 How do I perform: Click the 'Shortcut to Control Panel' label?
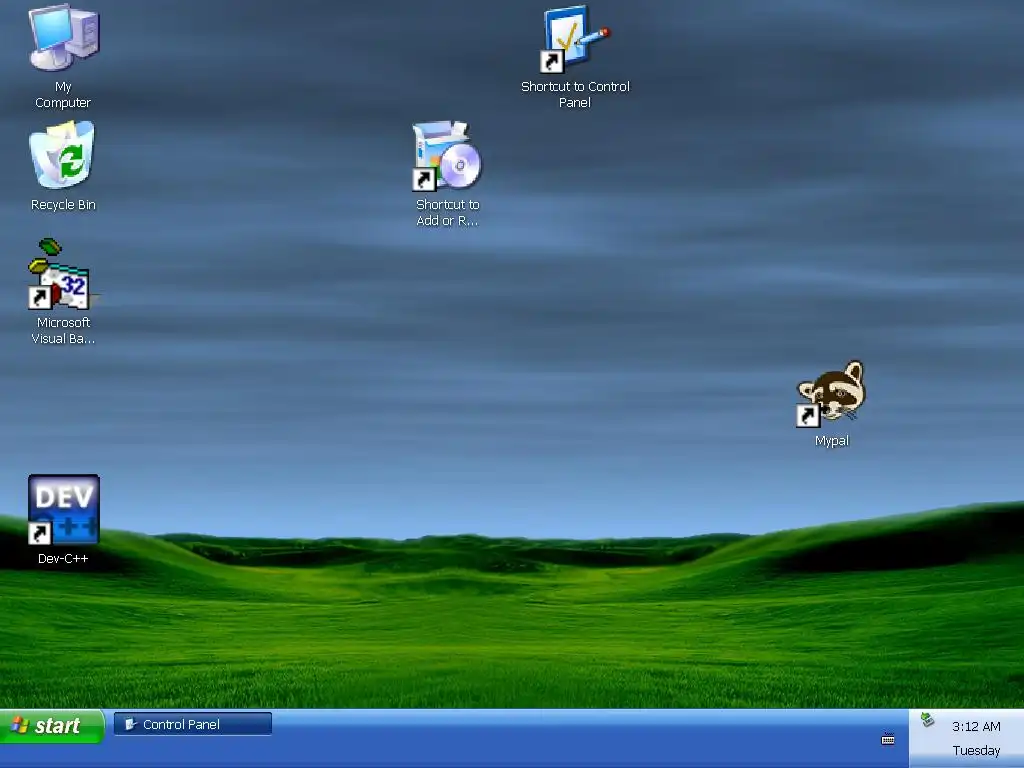[x=575, y=95]
